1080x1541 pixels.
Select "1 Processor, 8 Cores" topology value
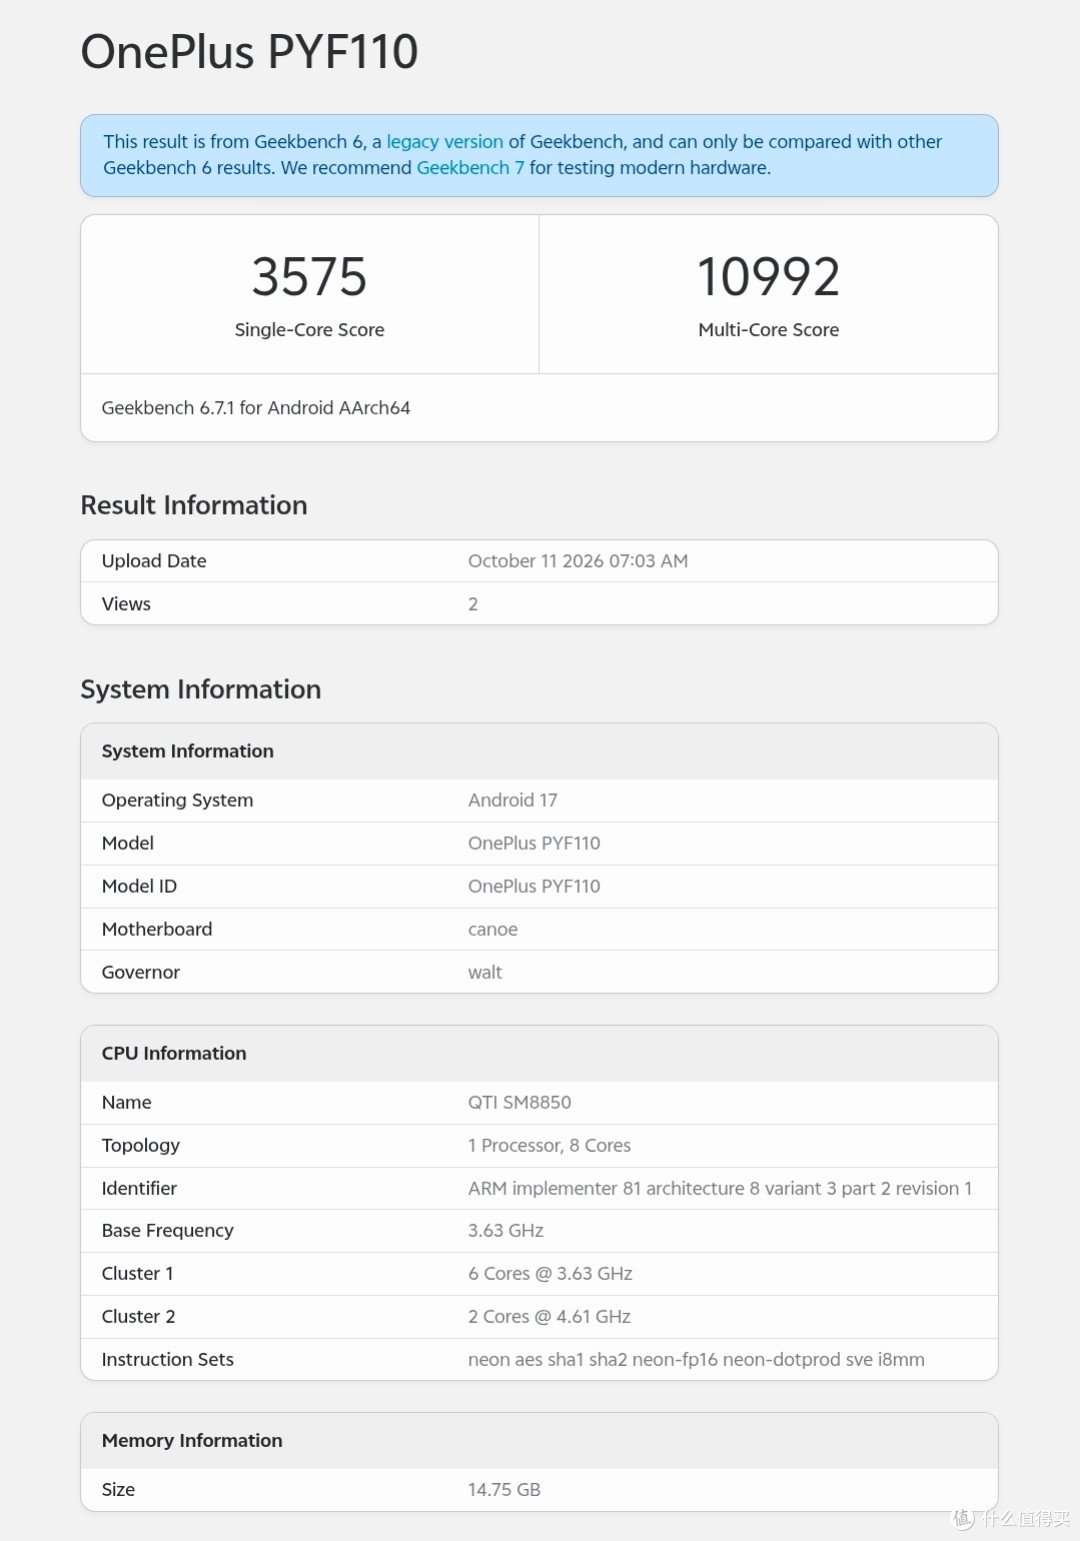(x=550, y=1145)
